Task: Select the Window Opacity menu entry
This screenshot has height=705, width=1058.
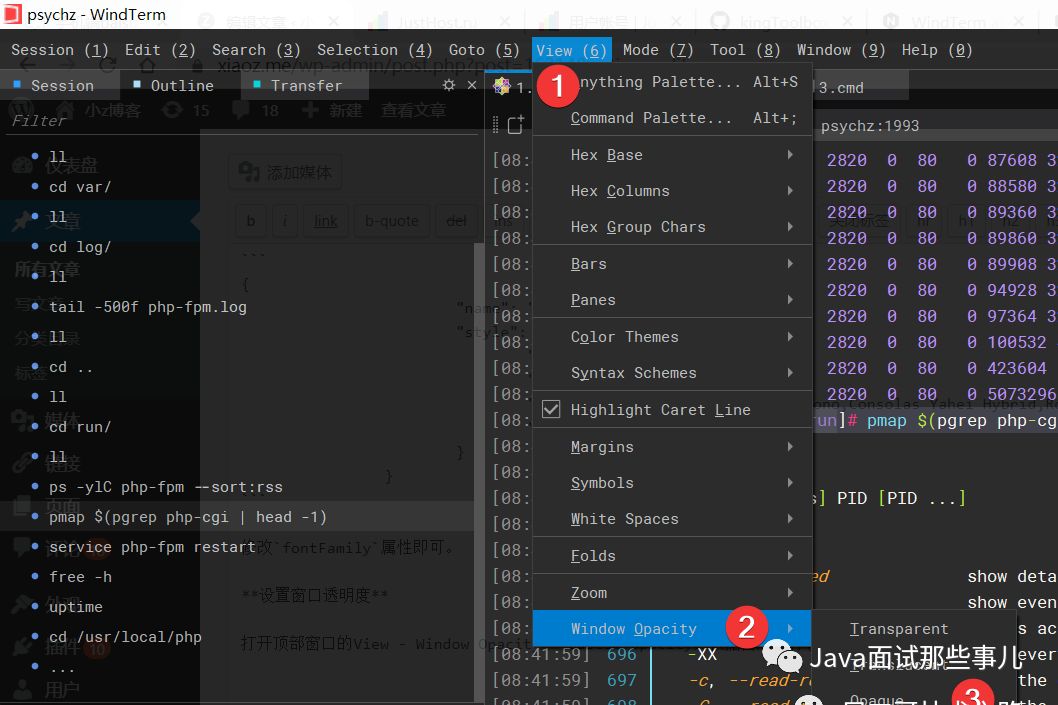Action: pos(673,629)
